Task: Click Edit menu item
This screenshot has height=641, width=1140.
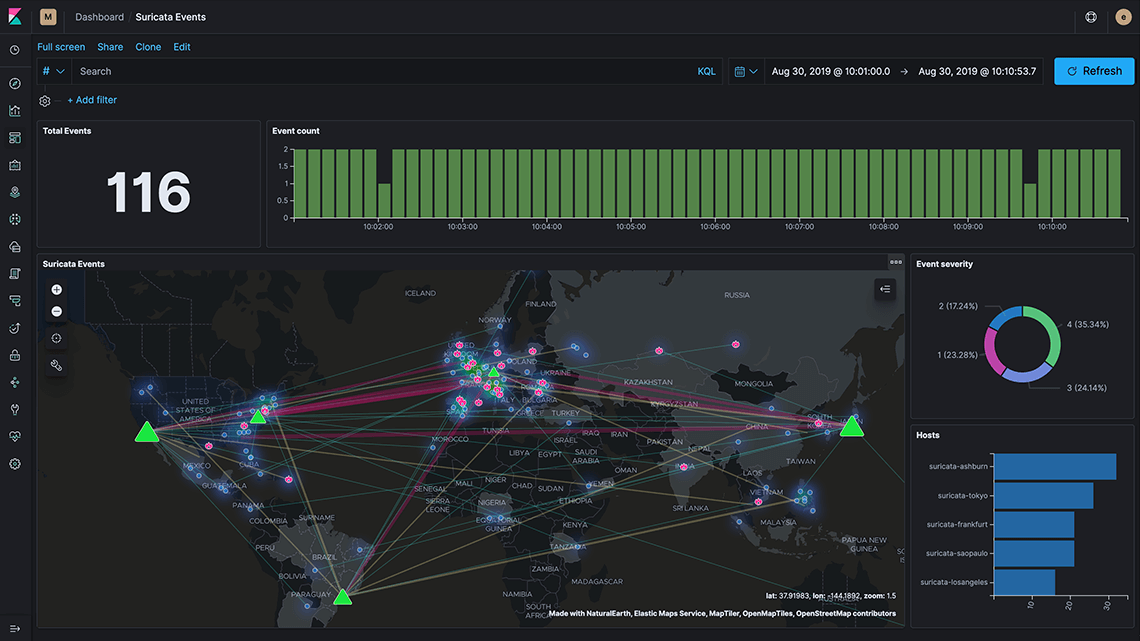Action: point(182,47)
